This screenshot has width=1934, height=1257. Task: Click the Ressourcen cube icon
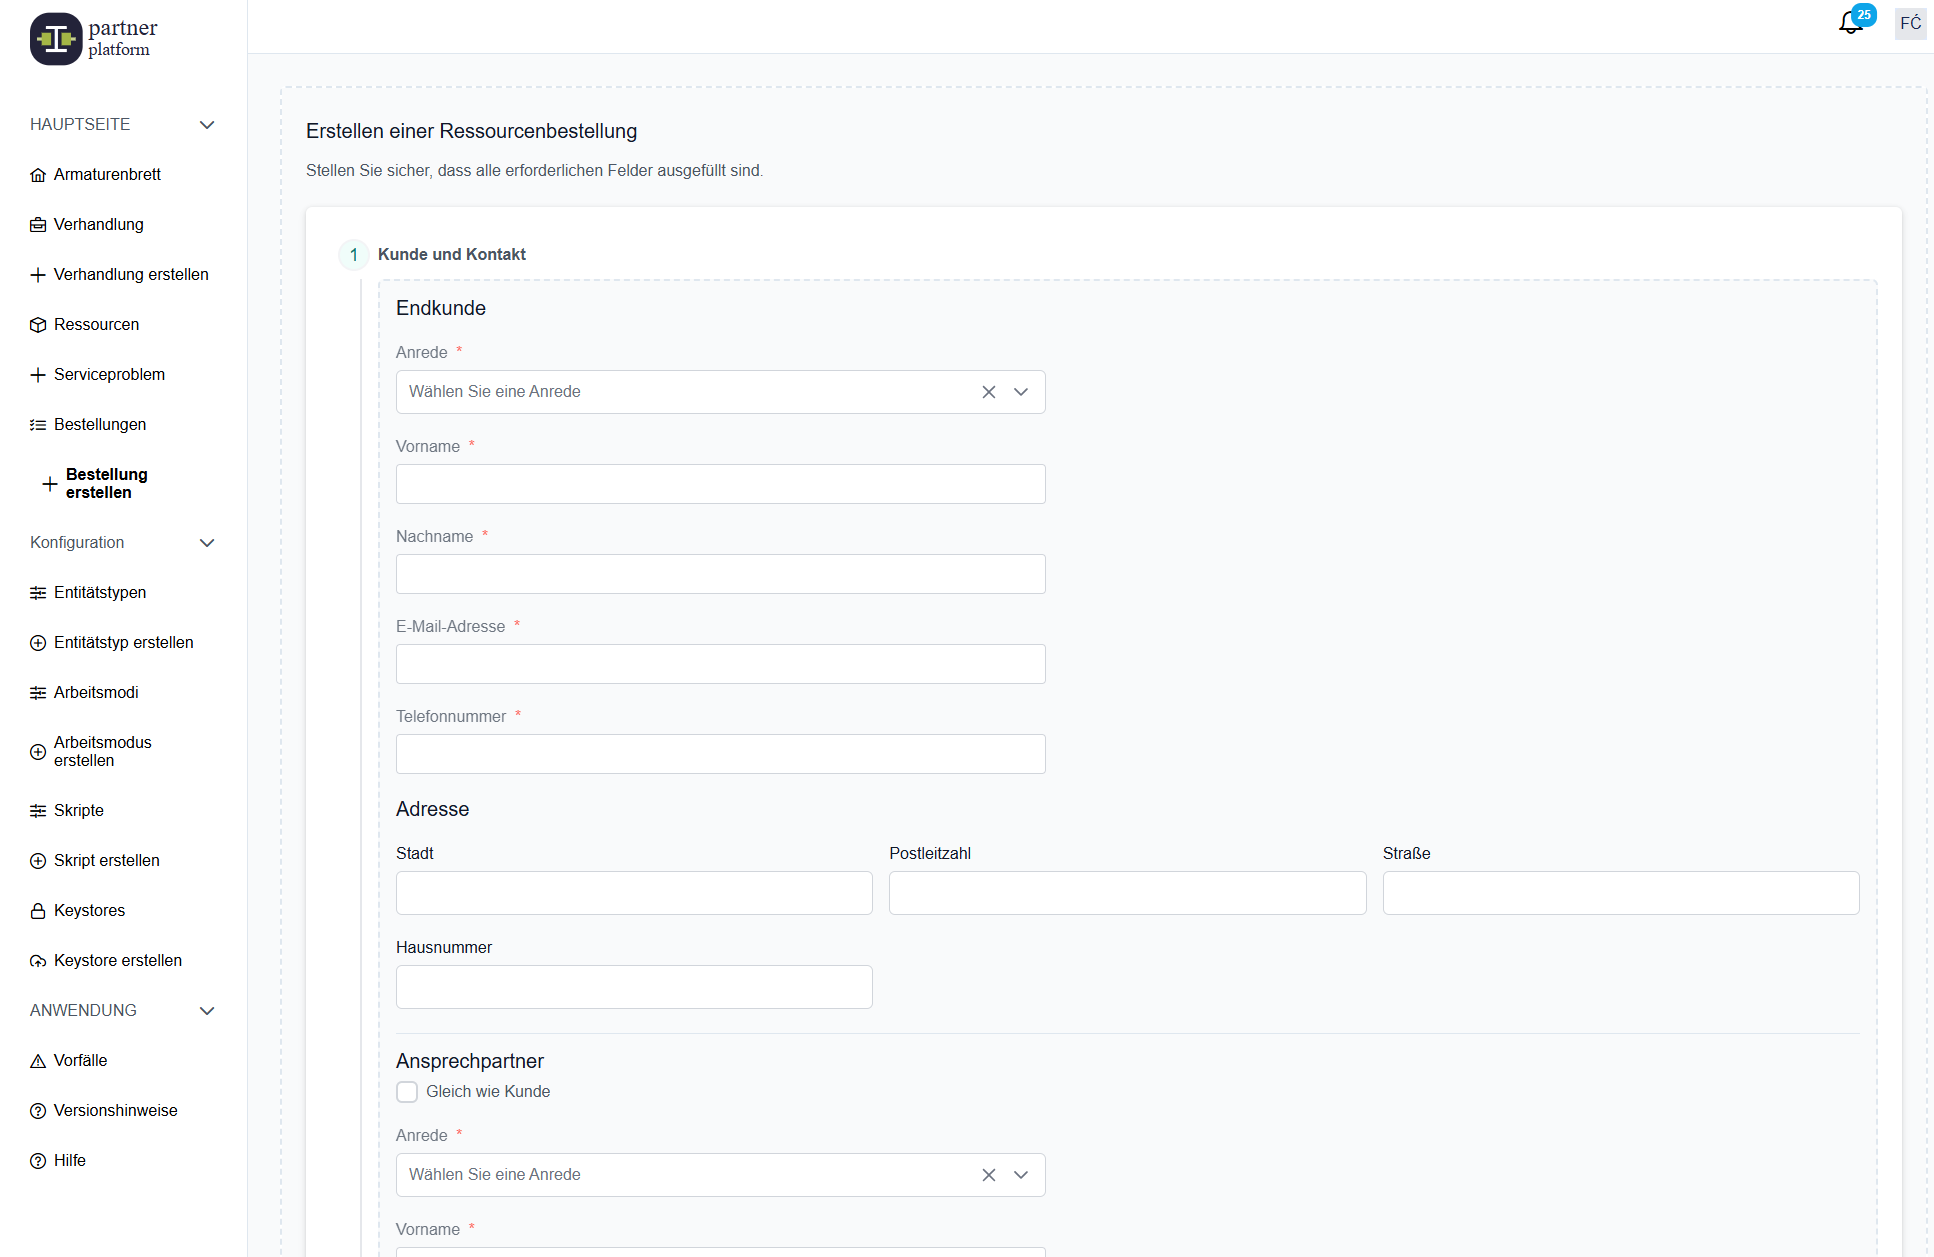(38, 325)
